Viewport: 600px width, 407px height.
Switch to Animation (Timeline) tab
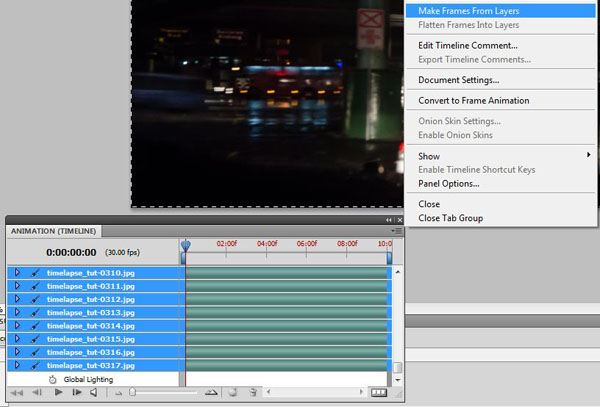click(54, 231)
